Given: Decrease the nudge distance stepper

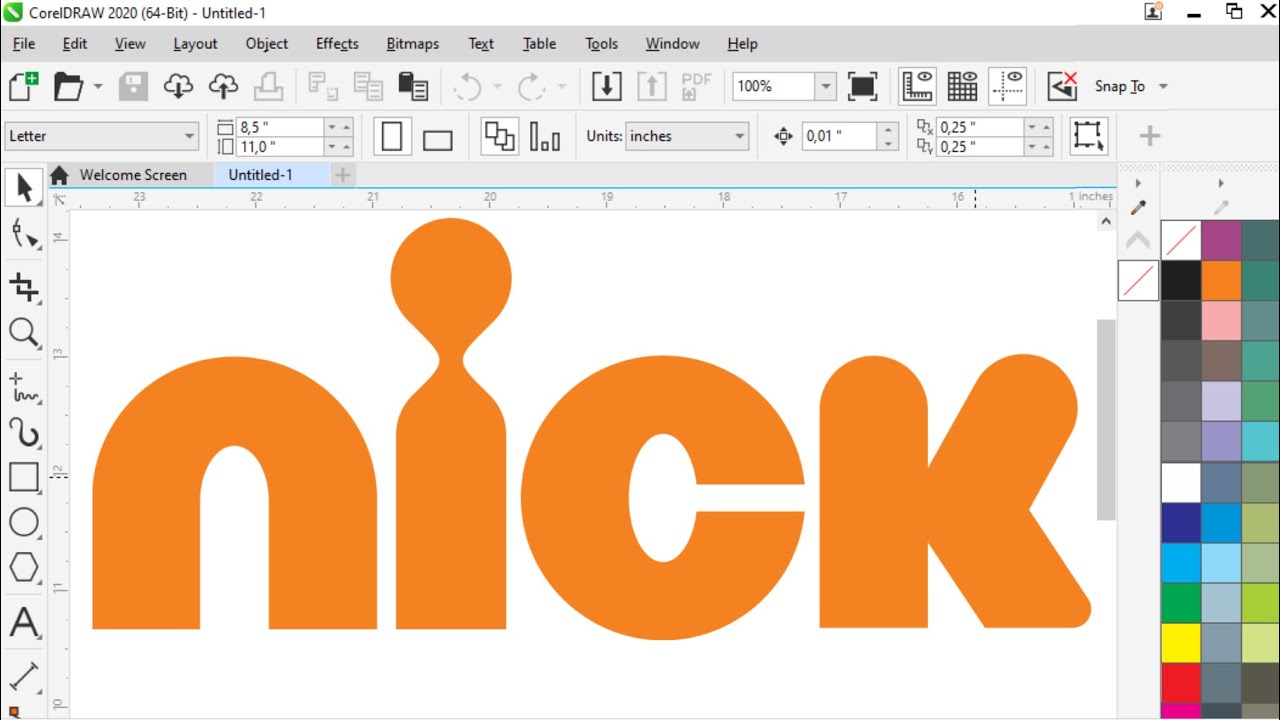Looking at the screenshot, I should pos(888,144).
